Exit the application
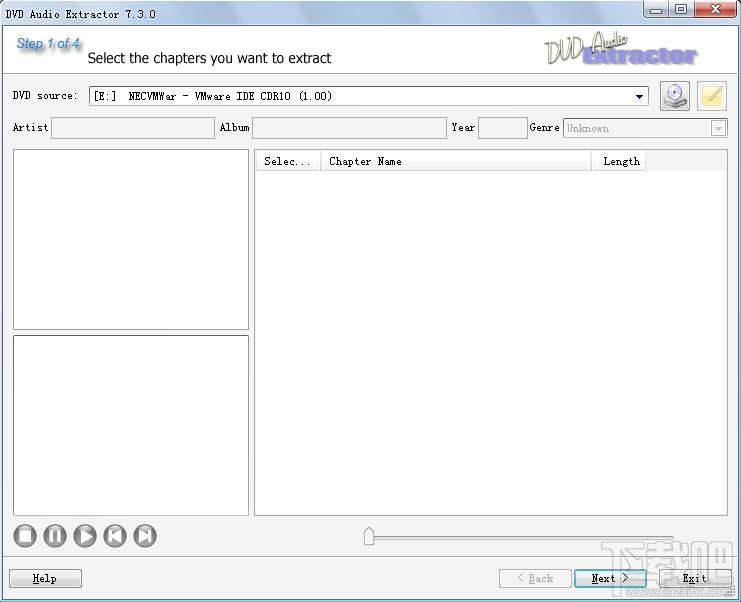 point(695,578)
